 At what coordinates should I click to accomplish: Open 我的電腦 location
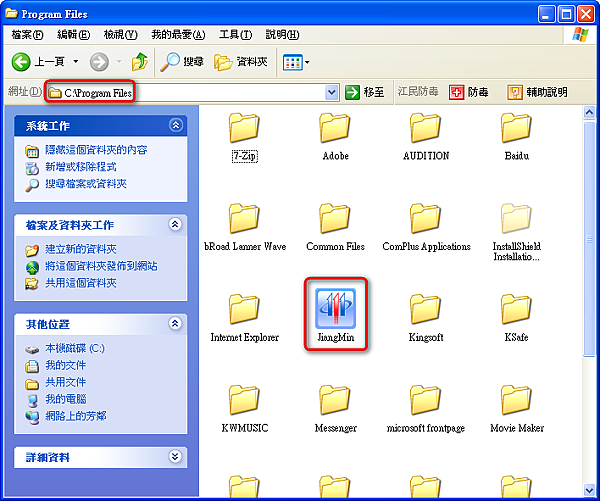click(65, 399)
